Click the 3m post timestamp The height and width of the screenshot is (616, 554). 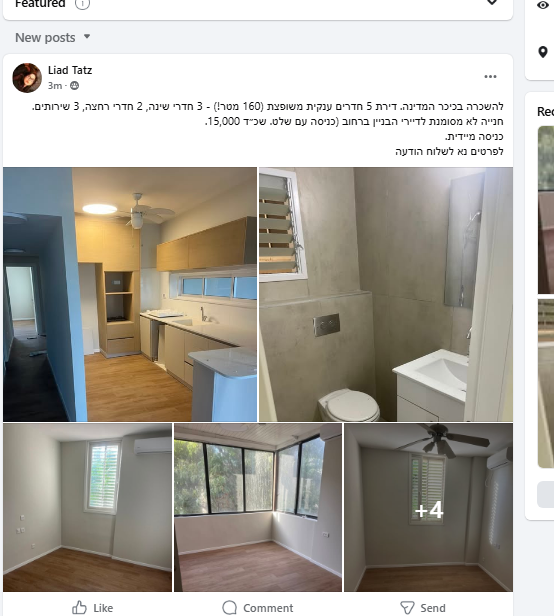[55, 86]
